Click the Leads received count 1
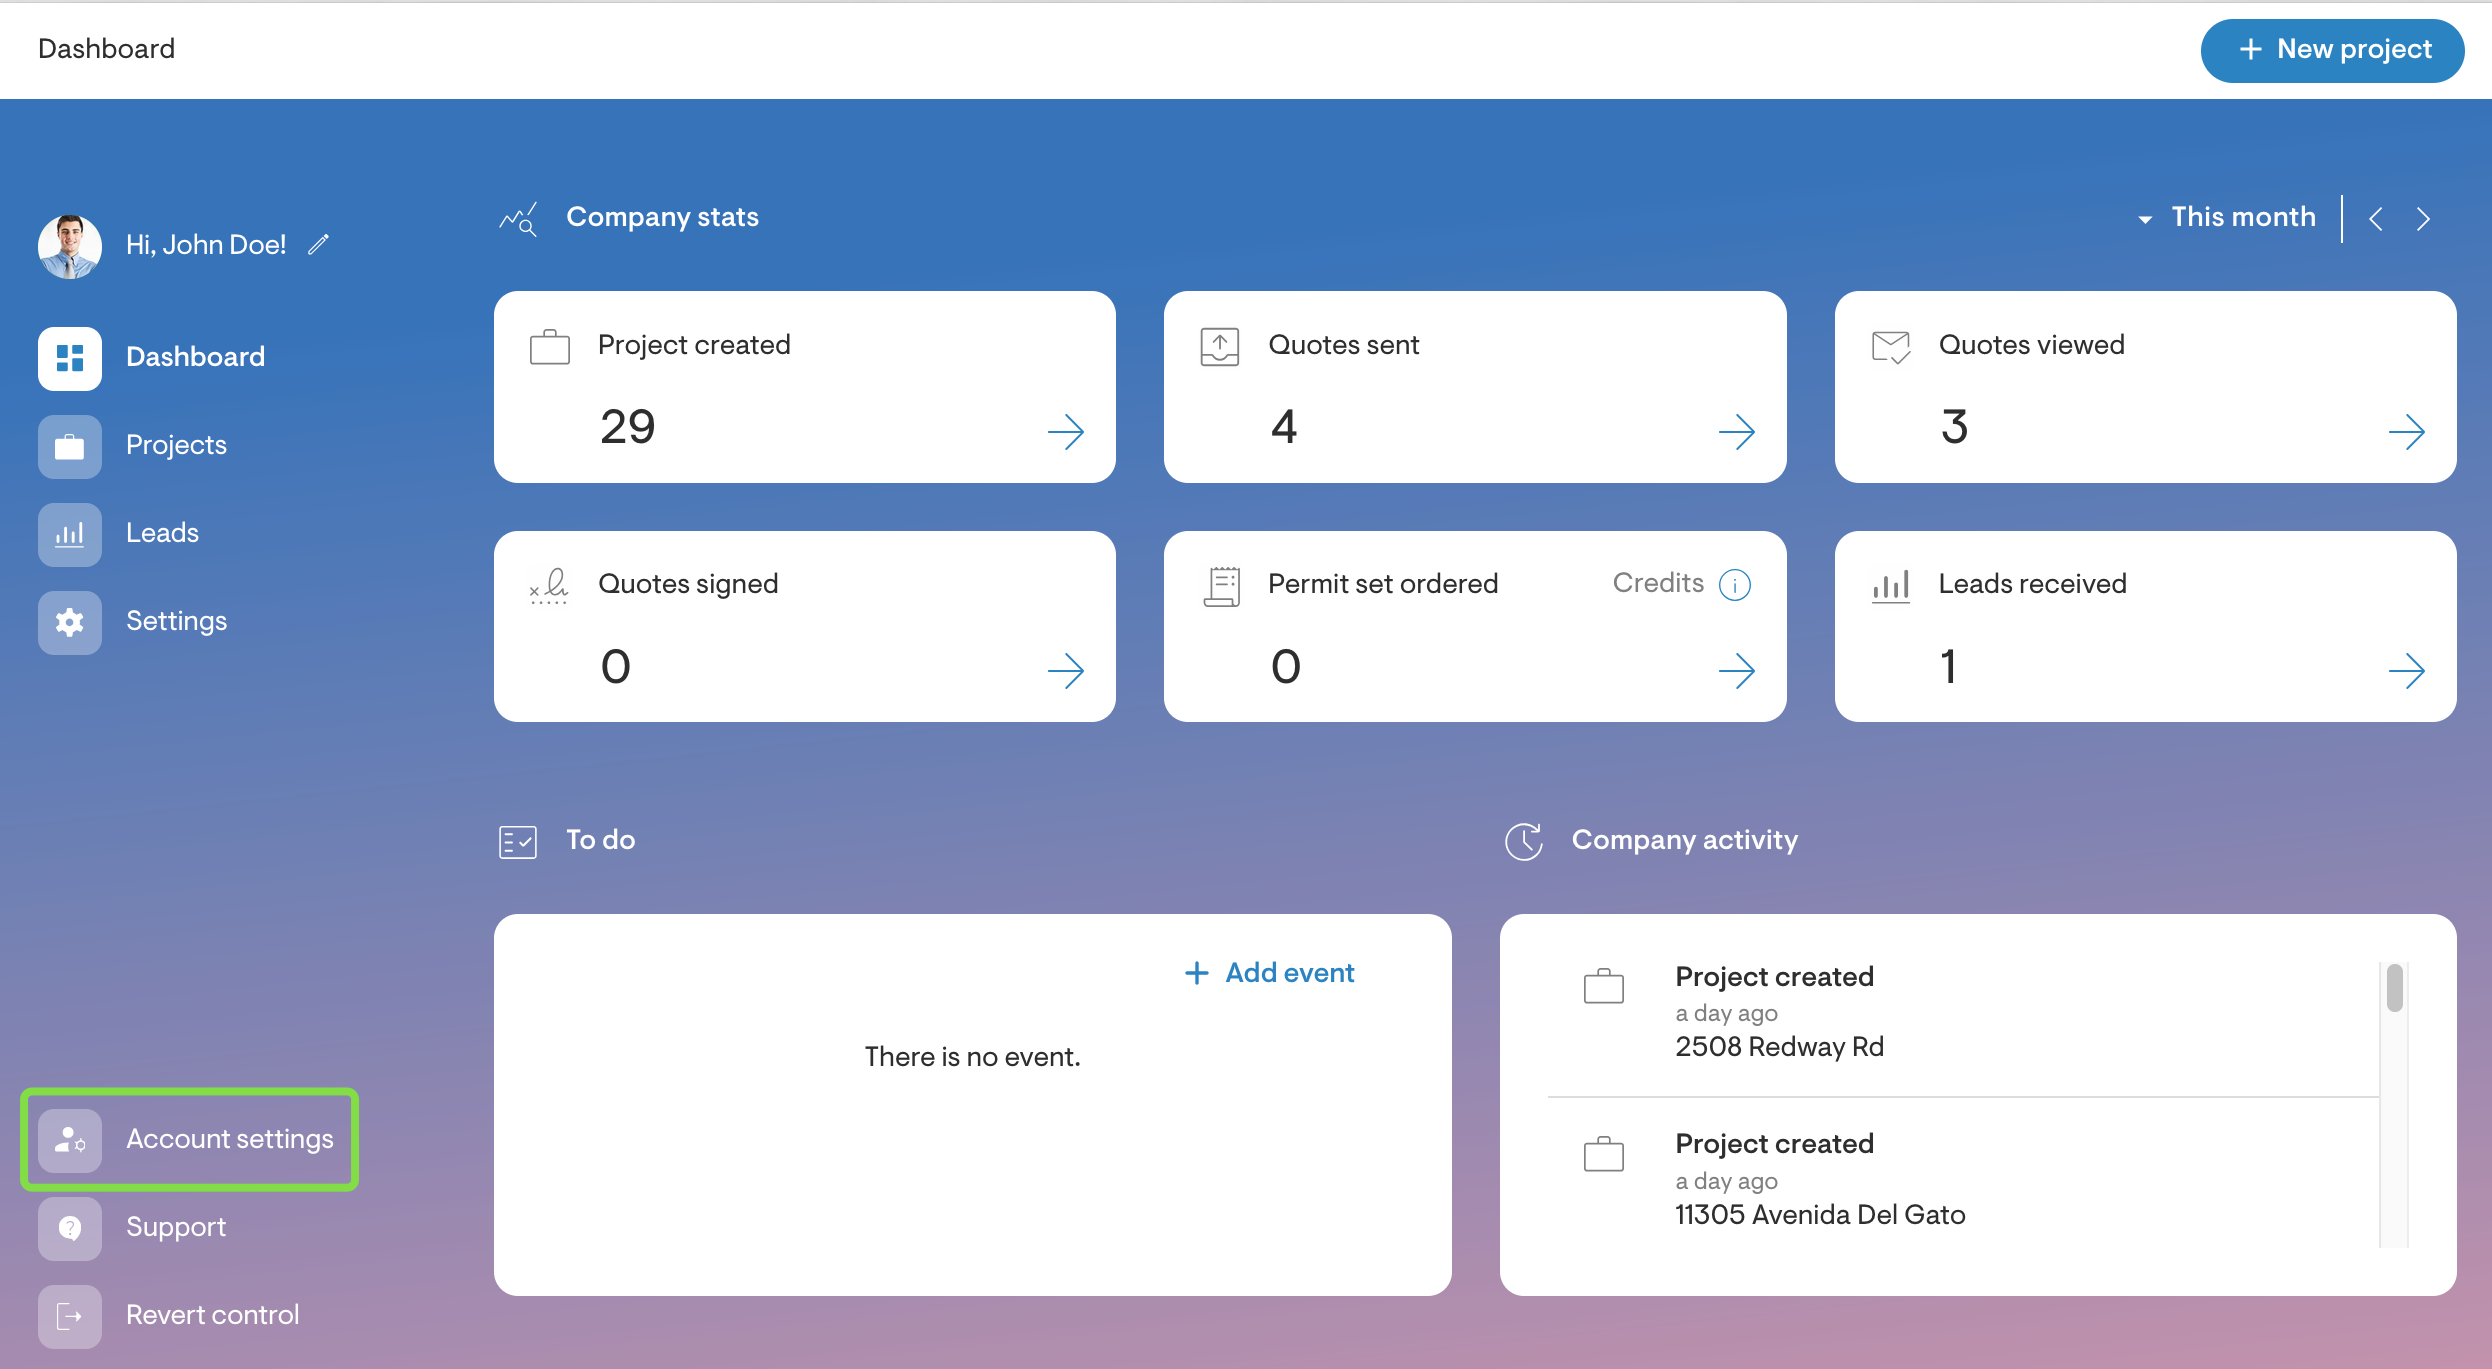The width and height of the screenshot is (2492, 1369). point(1948,666)
